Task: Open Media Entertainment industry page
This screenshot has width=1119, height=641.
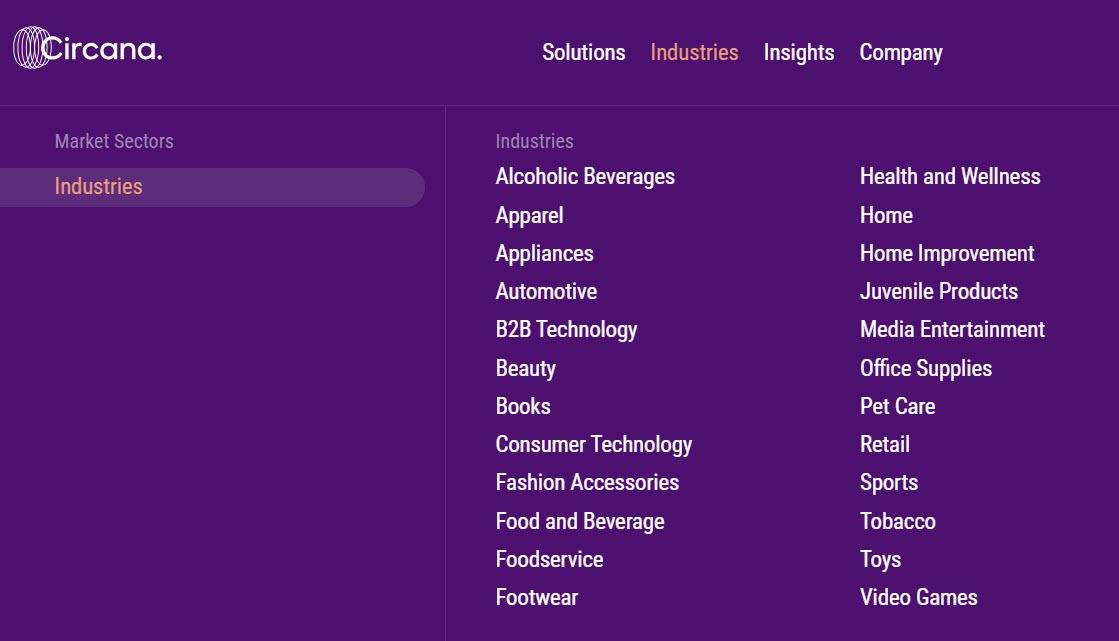Action: [x=952, y=329]
